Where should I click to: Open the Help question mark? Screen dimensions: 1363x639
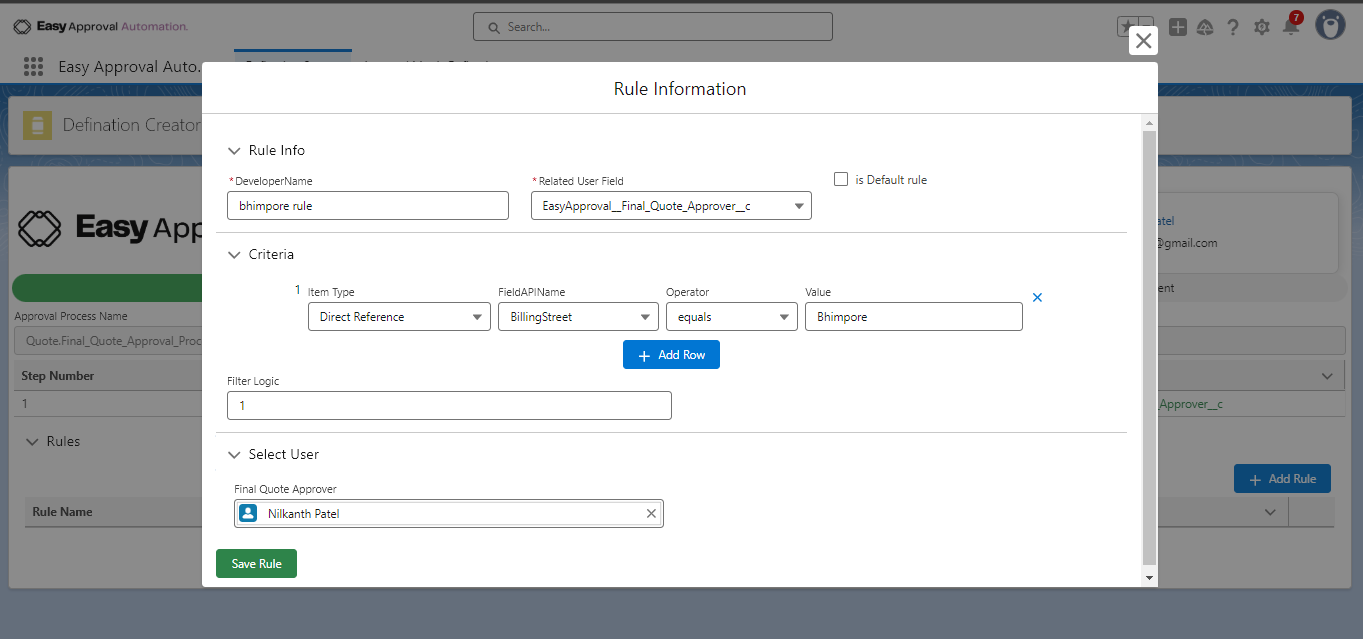click(x=1233, y=27)
